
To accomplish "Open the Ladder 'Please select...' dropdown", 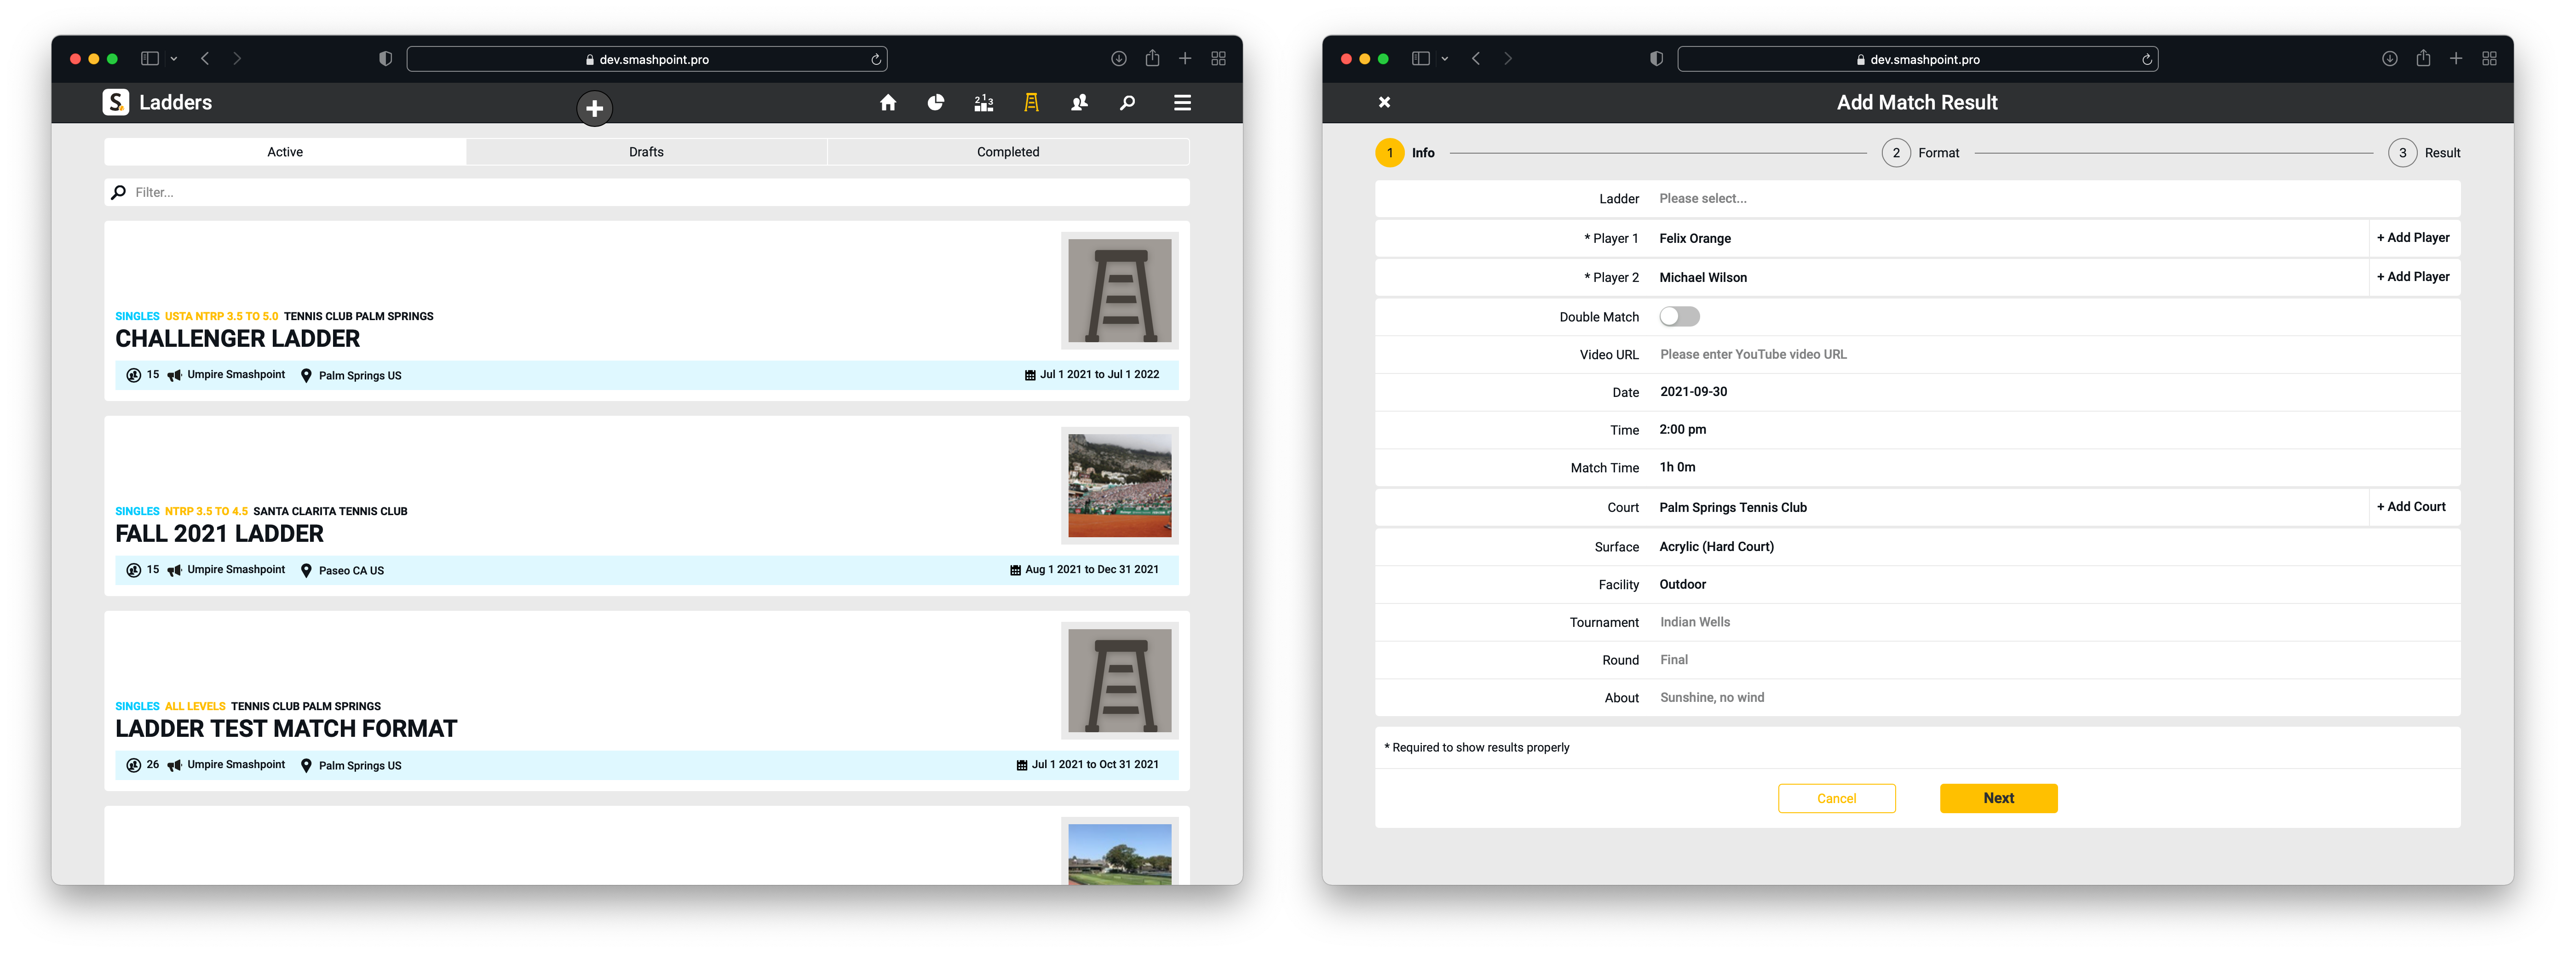I will tap(1918, 199).
